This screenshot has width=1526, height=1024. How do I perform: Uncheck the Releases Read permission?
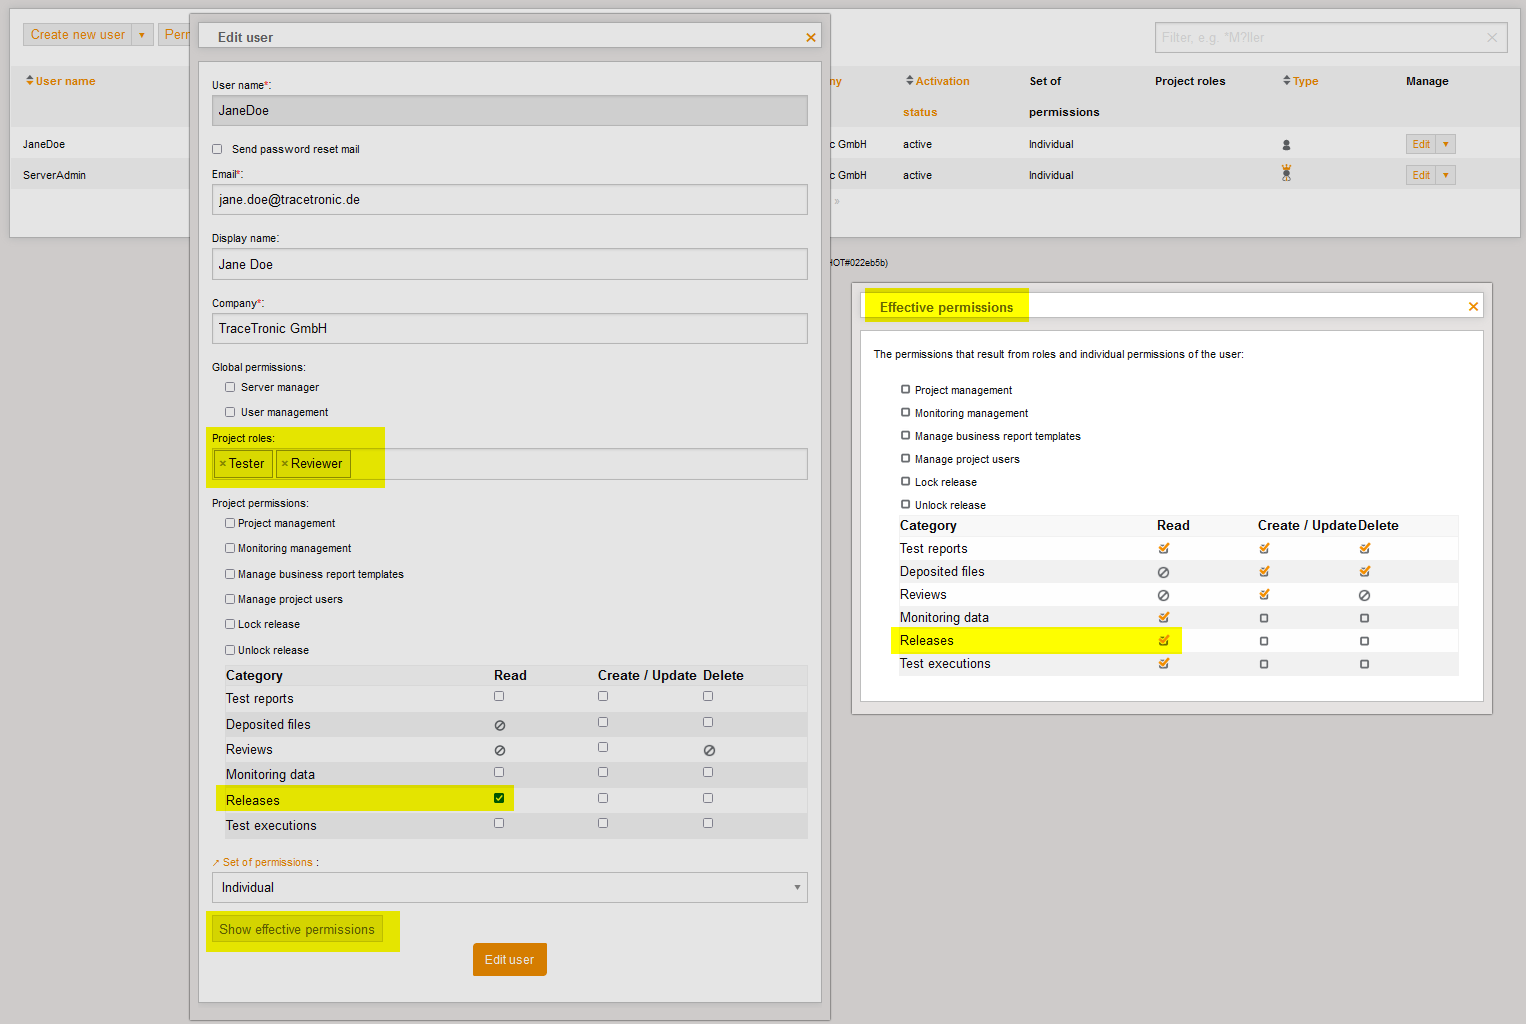point(499,798)
